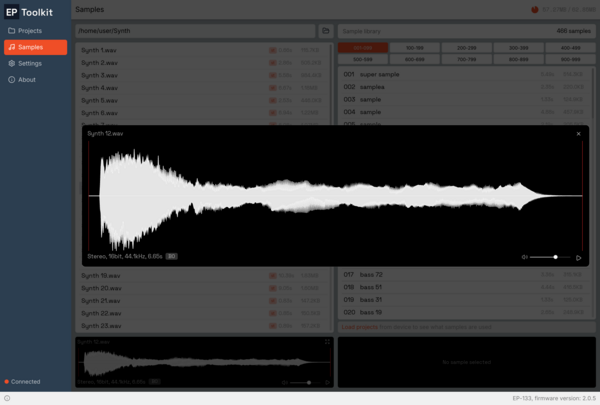Click the red icon on Synth 5.wav row
Viewport: 600px width, 405px height.
pos(272,100)
